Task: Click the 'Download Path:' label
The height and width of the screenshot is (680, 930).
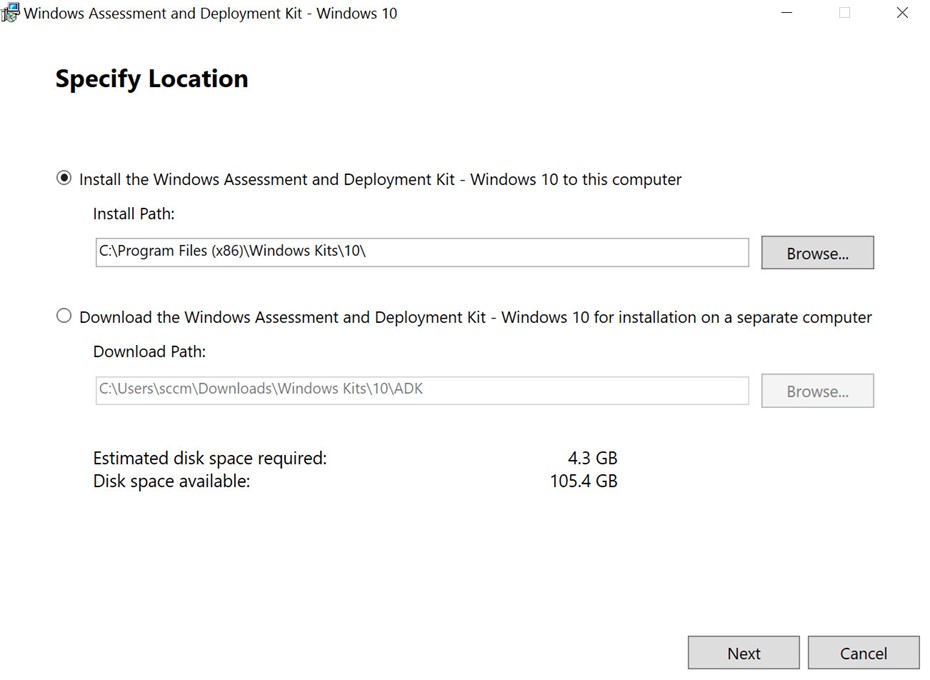Action: click(x=149, y=351)
